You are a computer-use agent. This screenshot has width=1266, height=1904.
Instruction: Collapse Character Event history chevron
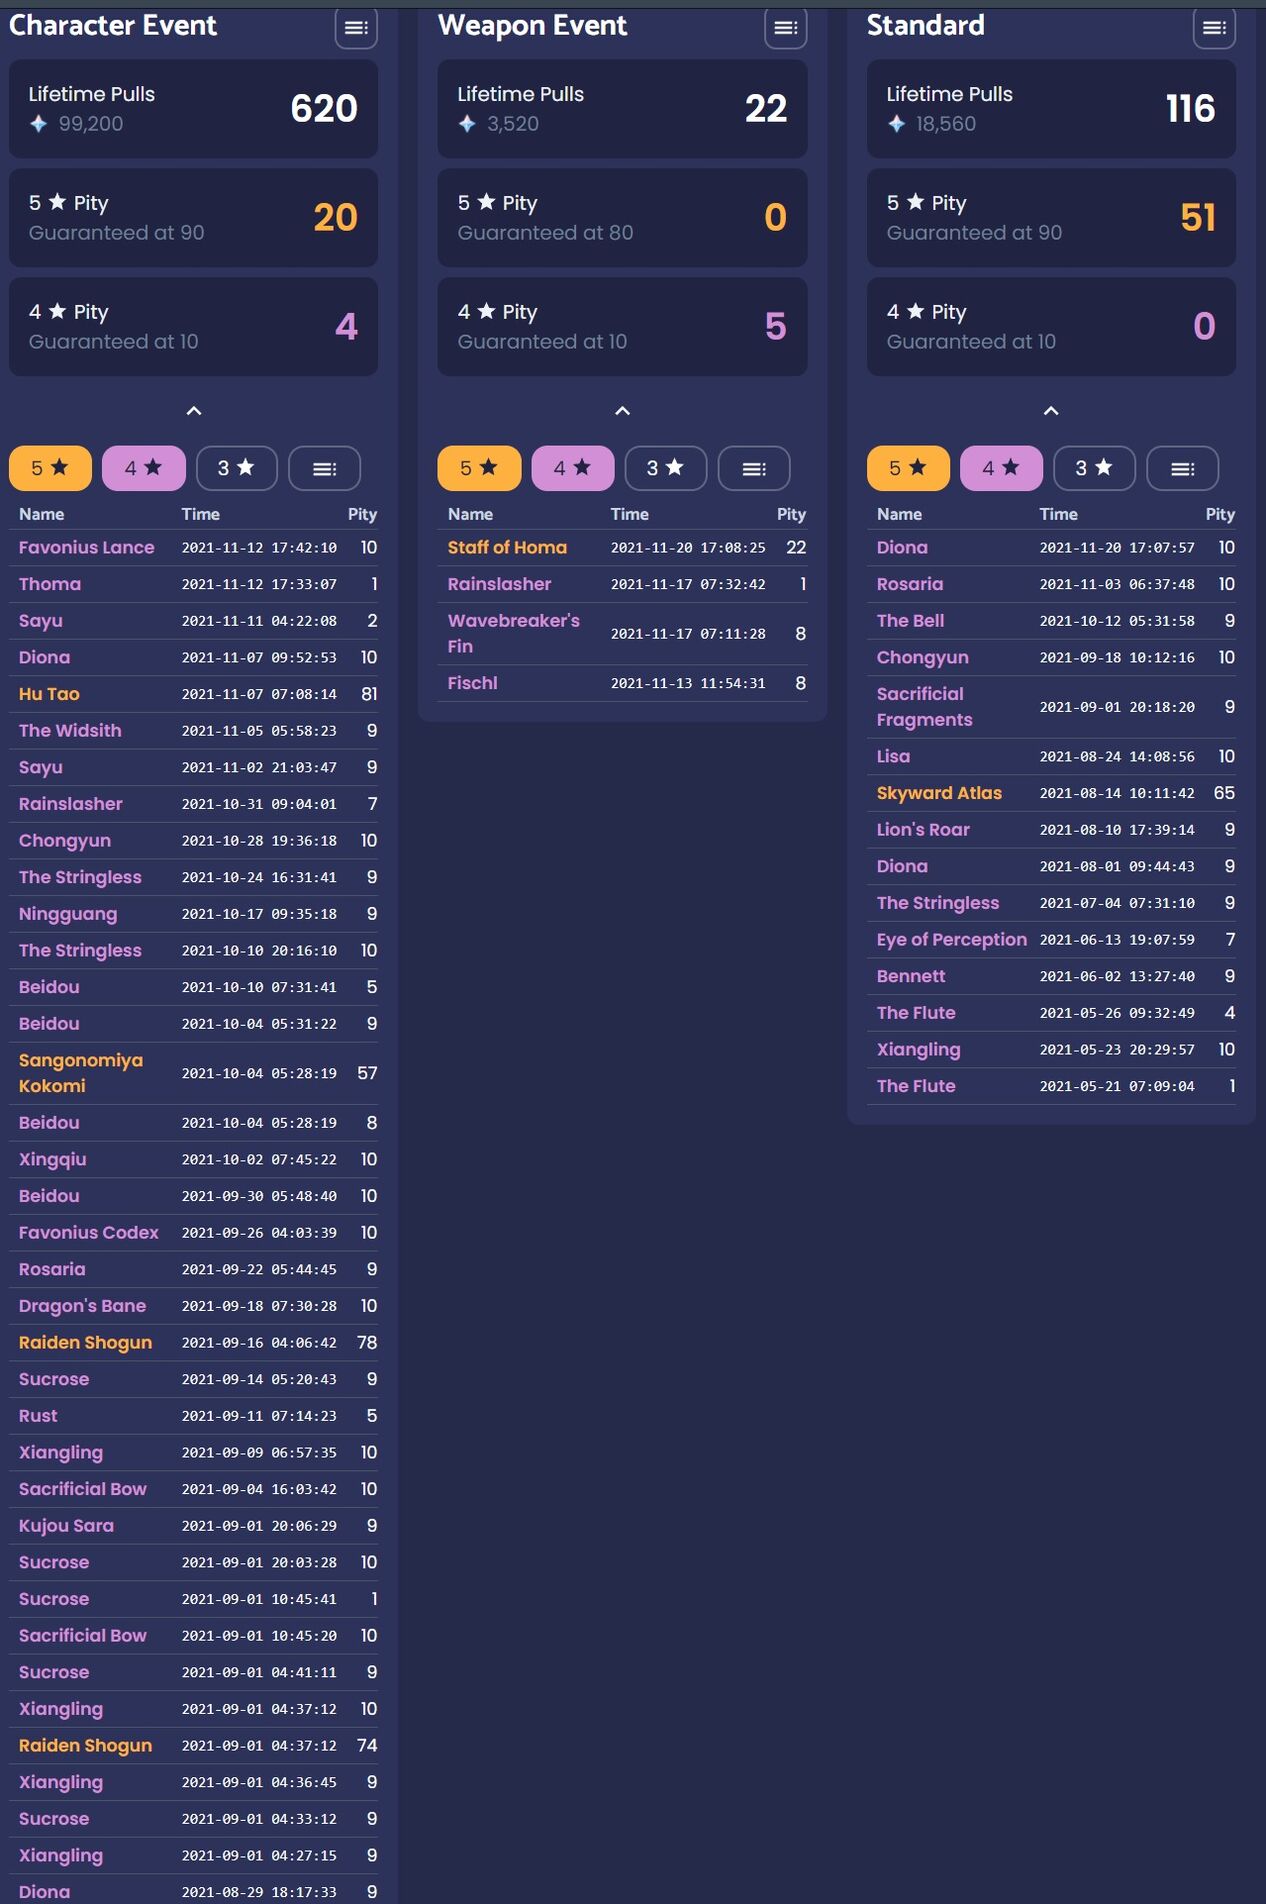pyautogui.click(x=194, y=411)
